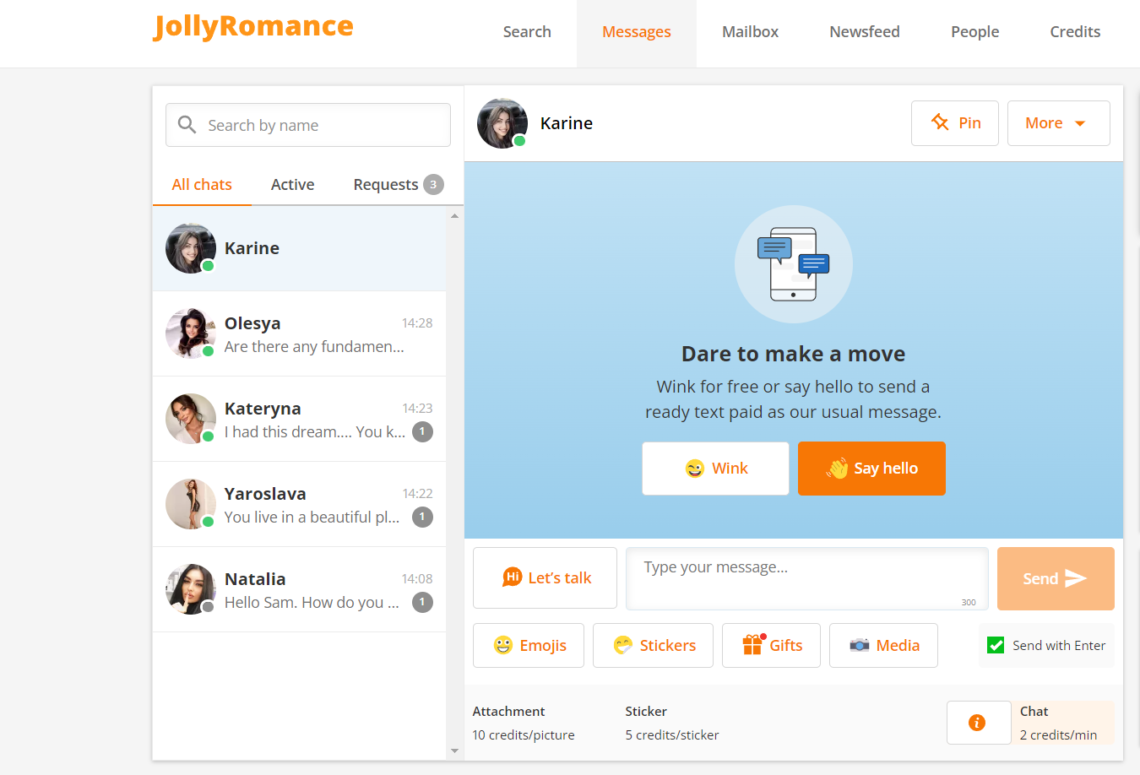1140x775 pixels.
Task: Click Yaroslava's unread message badge
Action: click(422, 517)
